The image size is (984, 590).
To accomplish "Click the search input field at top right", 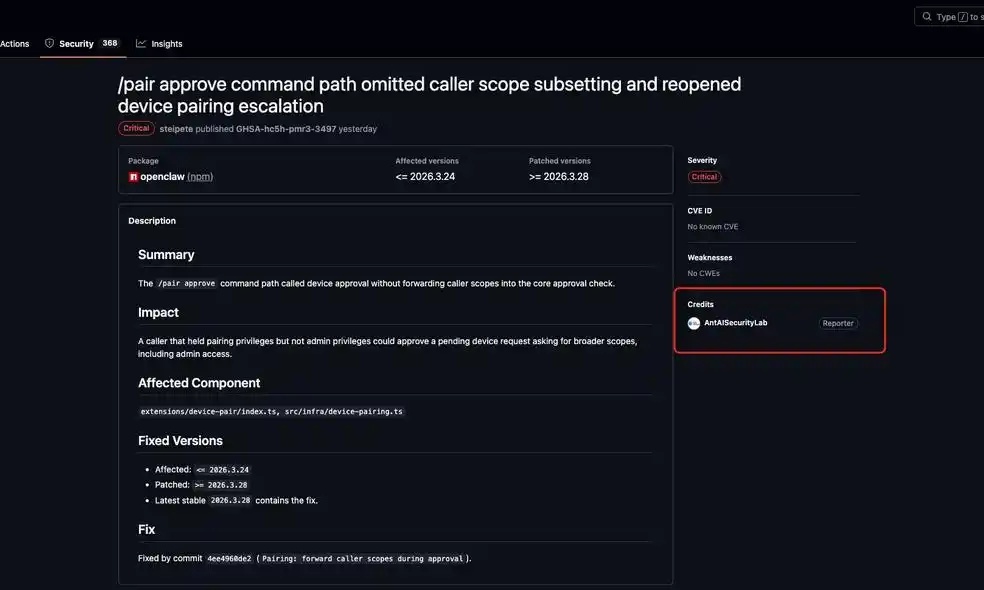I will click(x=950, y=15).
